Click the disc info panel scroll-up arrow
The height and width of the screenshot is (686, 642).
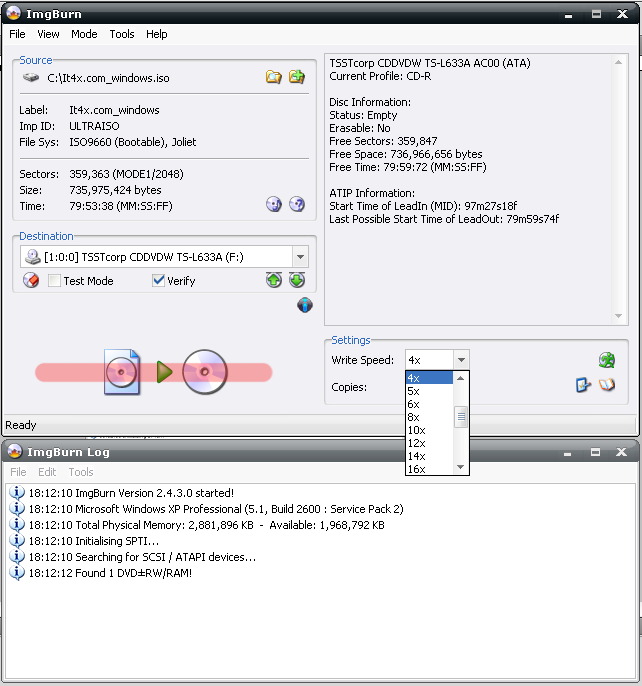[618, 63]
